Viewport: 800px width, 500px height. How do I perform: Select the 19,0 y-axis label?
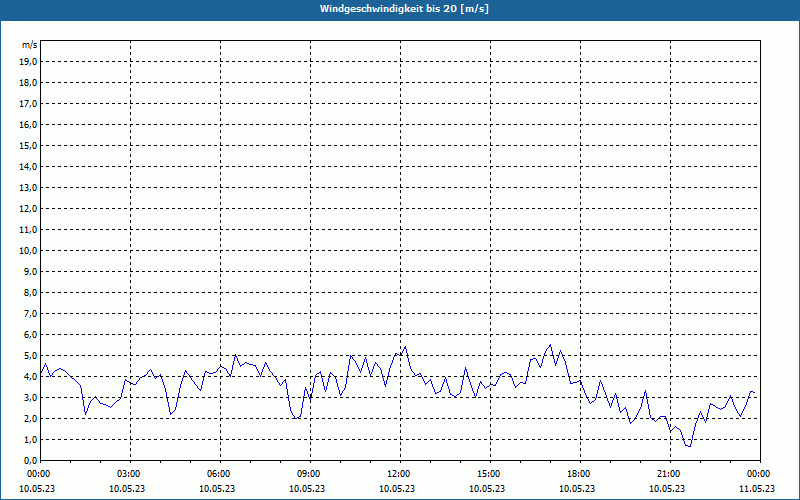[28, 62]
